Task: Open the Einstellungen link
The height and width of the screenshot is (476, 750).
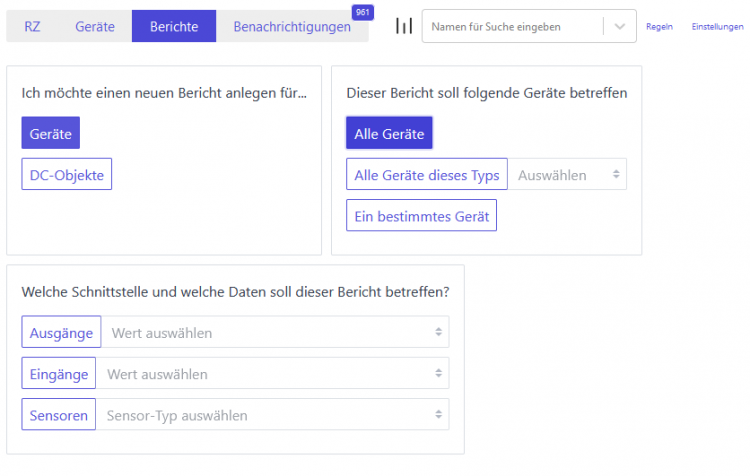Action: (717, 27)
